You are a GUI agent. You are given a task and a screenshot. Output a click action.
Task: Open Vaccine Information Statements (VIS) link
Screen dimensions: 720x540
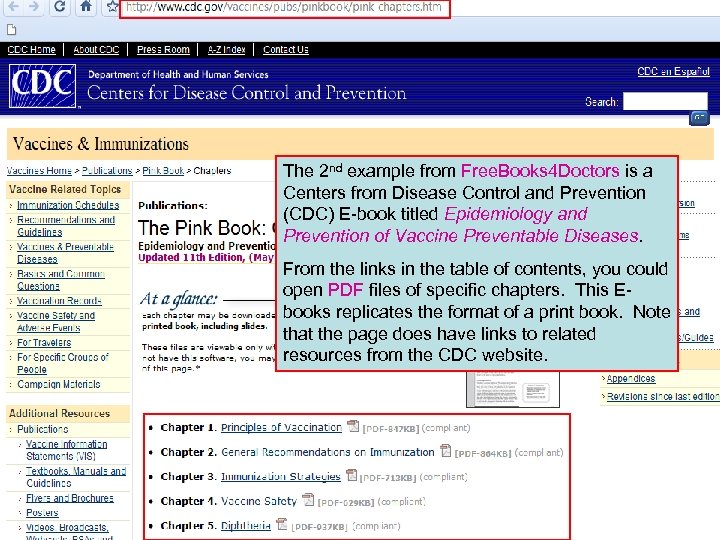[66, 450]
